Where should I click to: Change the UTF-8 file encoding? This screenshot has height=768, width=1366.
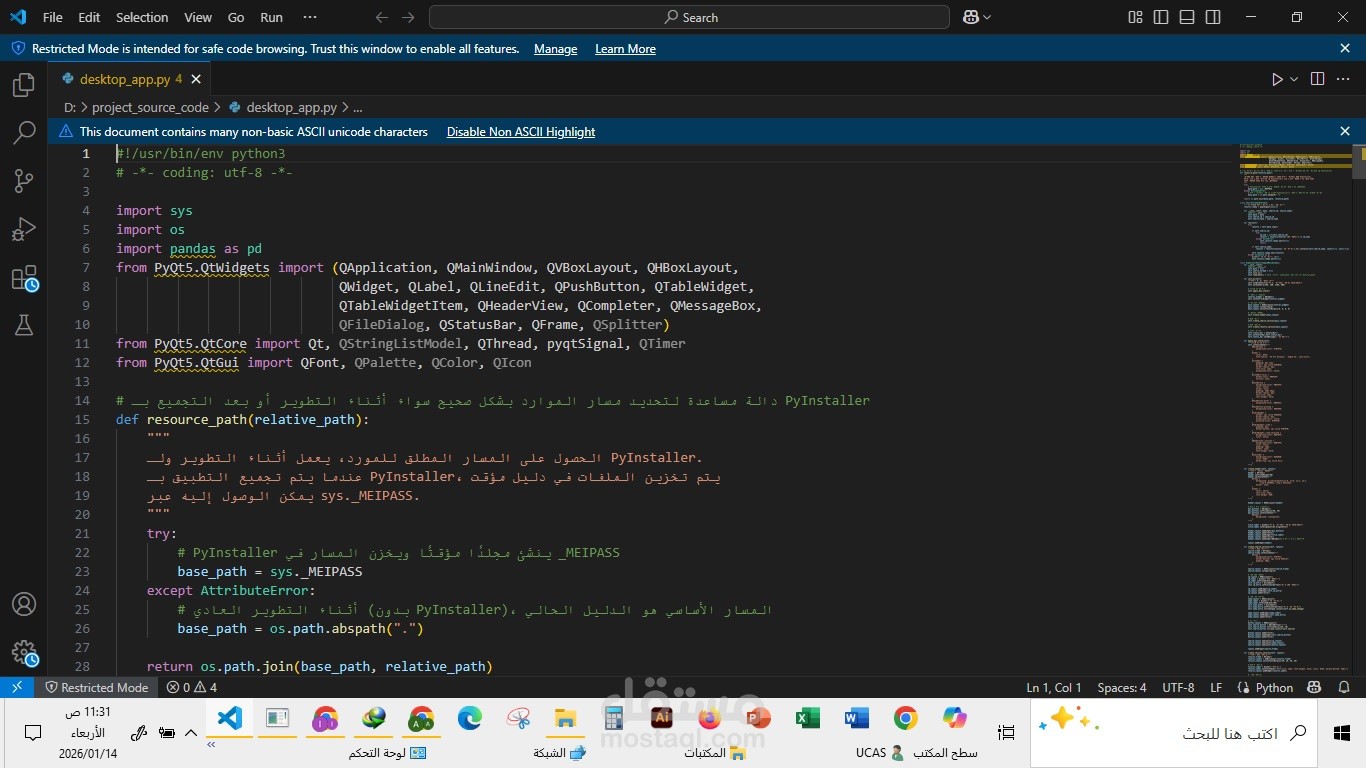[x=1178, y=687]
